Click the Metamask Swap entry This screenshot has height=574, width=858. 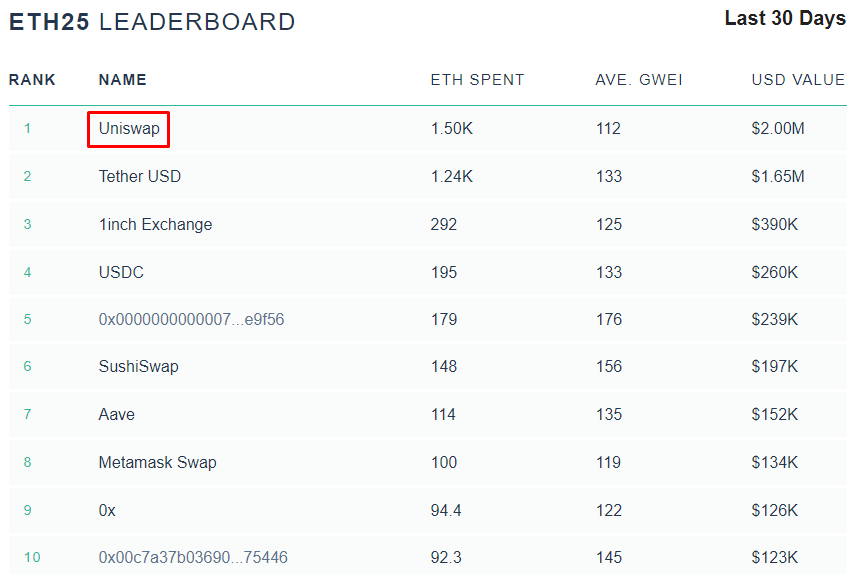(157, 463)
